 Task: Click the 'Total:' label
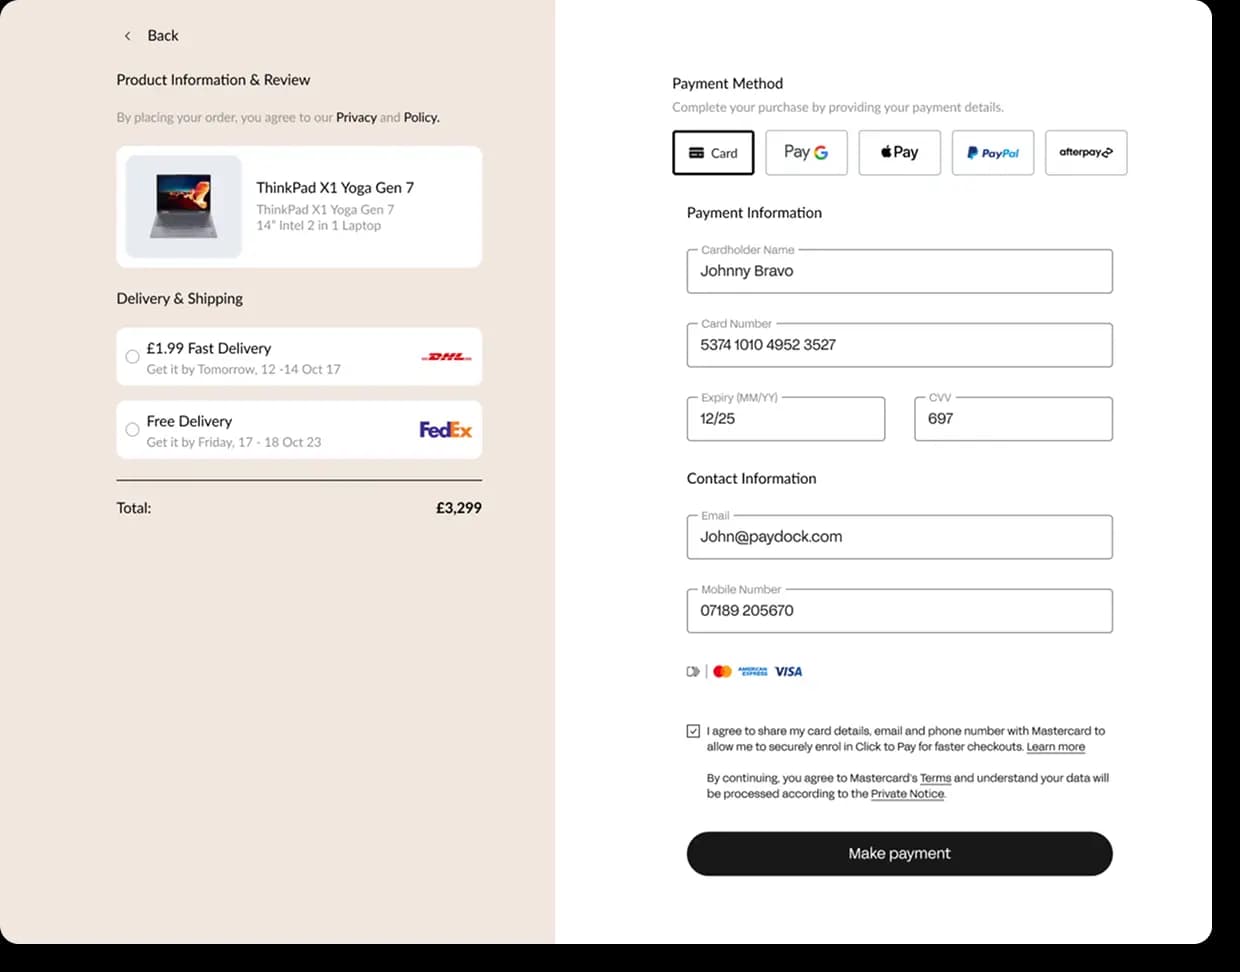pyautogui.click(x=134, y=508)
